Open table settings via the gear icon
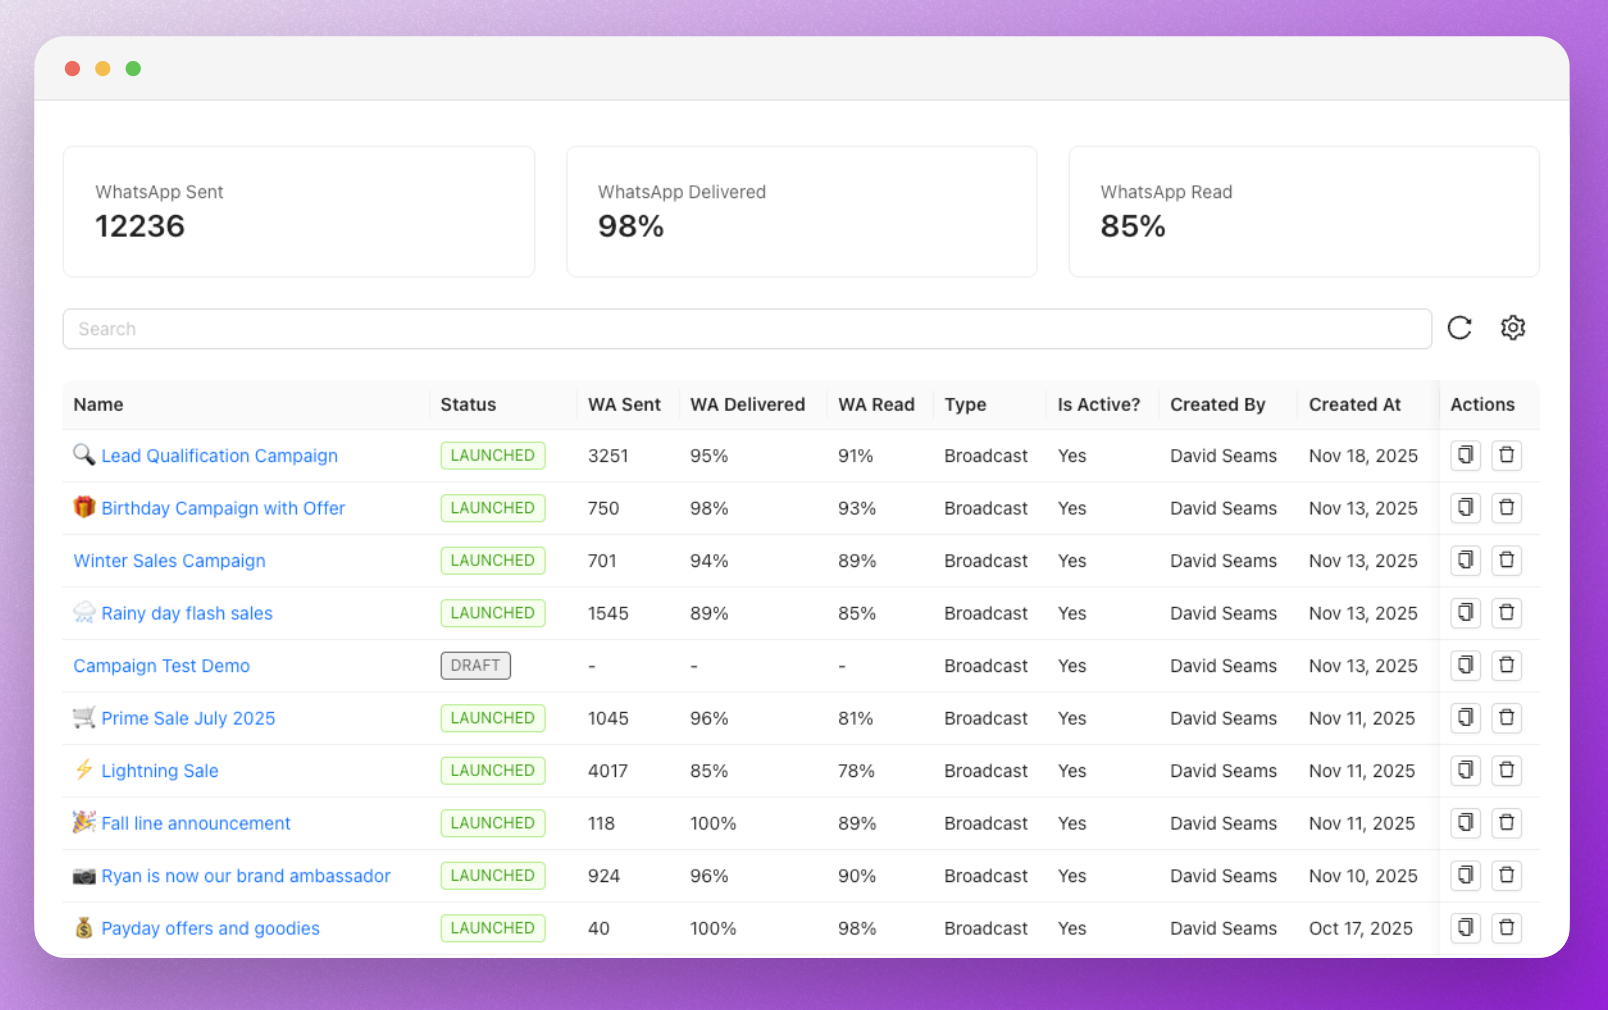1608x1010 pixels. tap(1512, 328)
